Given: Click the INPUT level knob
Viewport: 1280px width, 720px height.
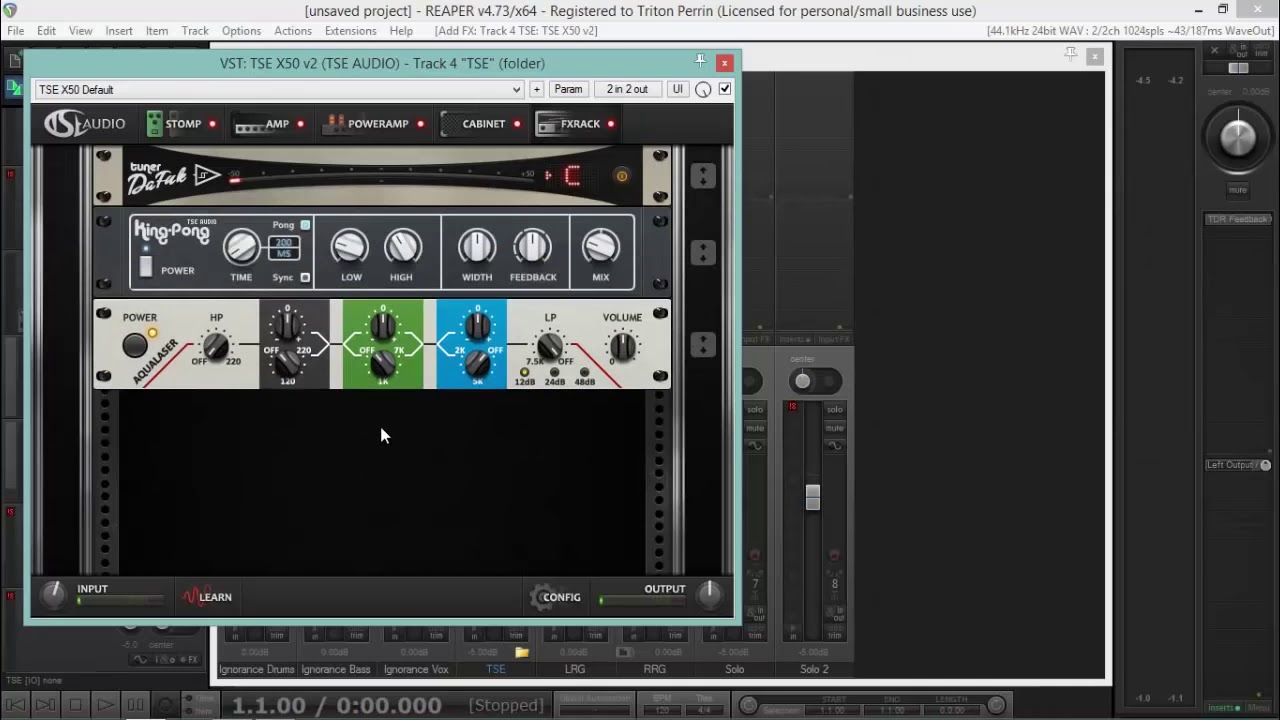Looking at the screenshot, I should 52,595.
